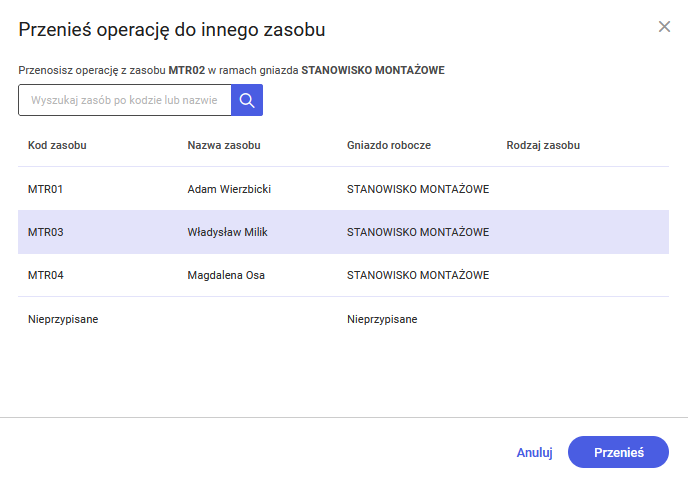The image size is (688, 486).
Task: Click the Kod zasobu column header
Action: (57, 145)
